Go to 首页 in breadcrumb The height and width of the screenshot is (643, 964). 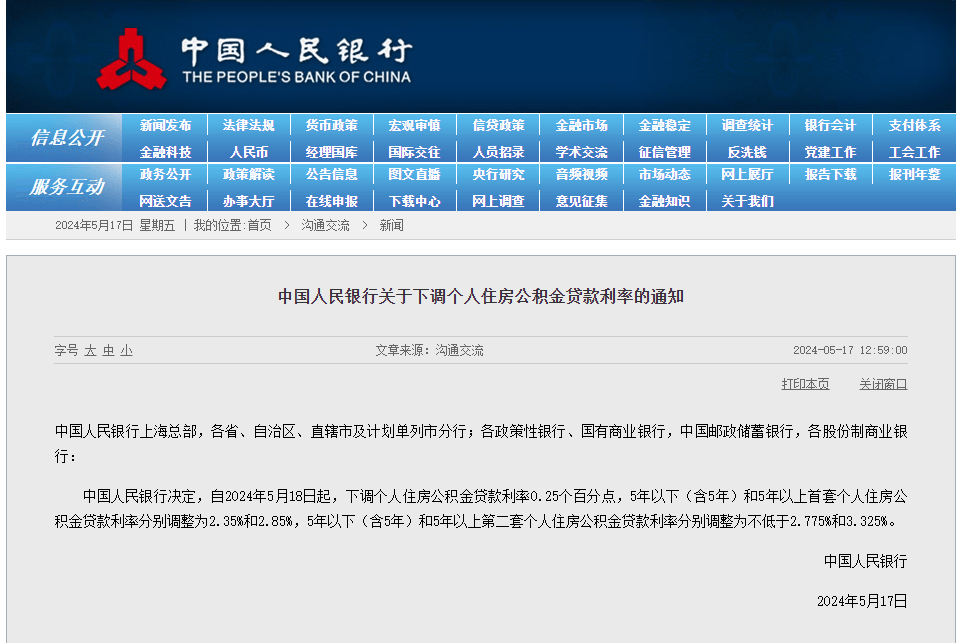[x=259, y=226]
